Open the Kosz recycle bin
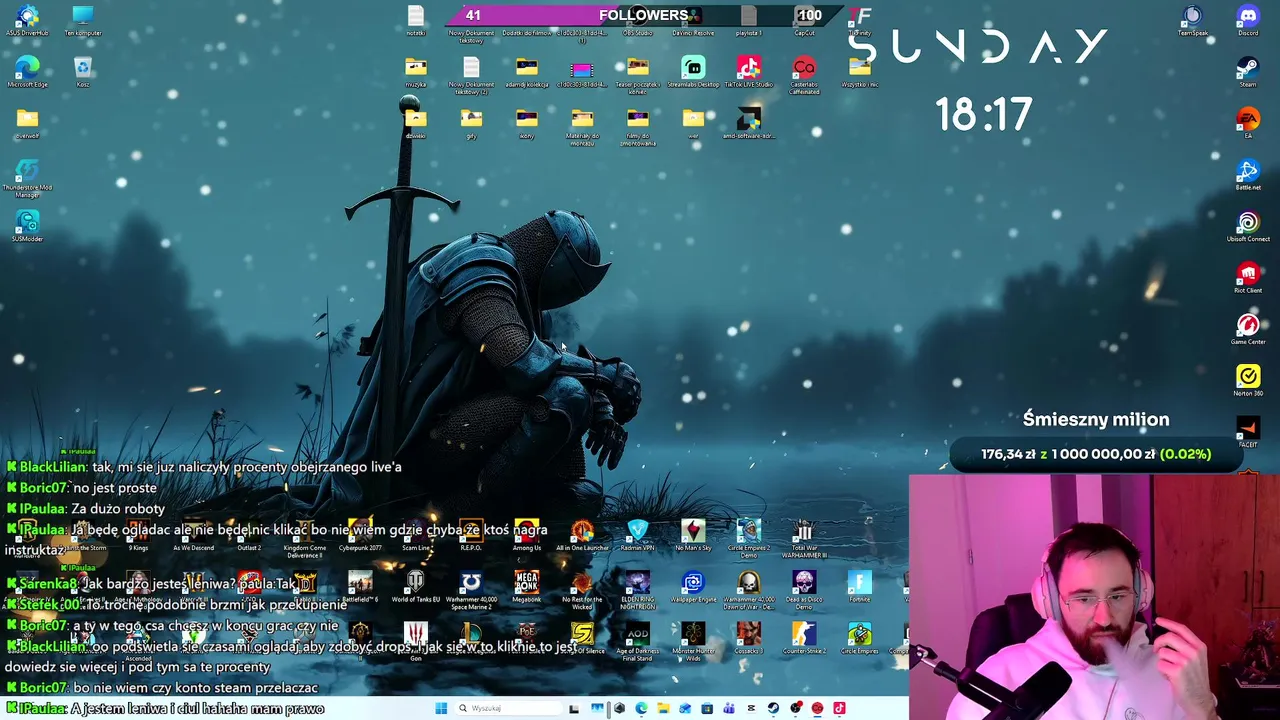Viewport: 1280px width, 720px height. (x=82, y=72)
